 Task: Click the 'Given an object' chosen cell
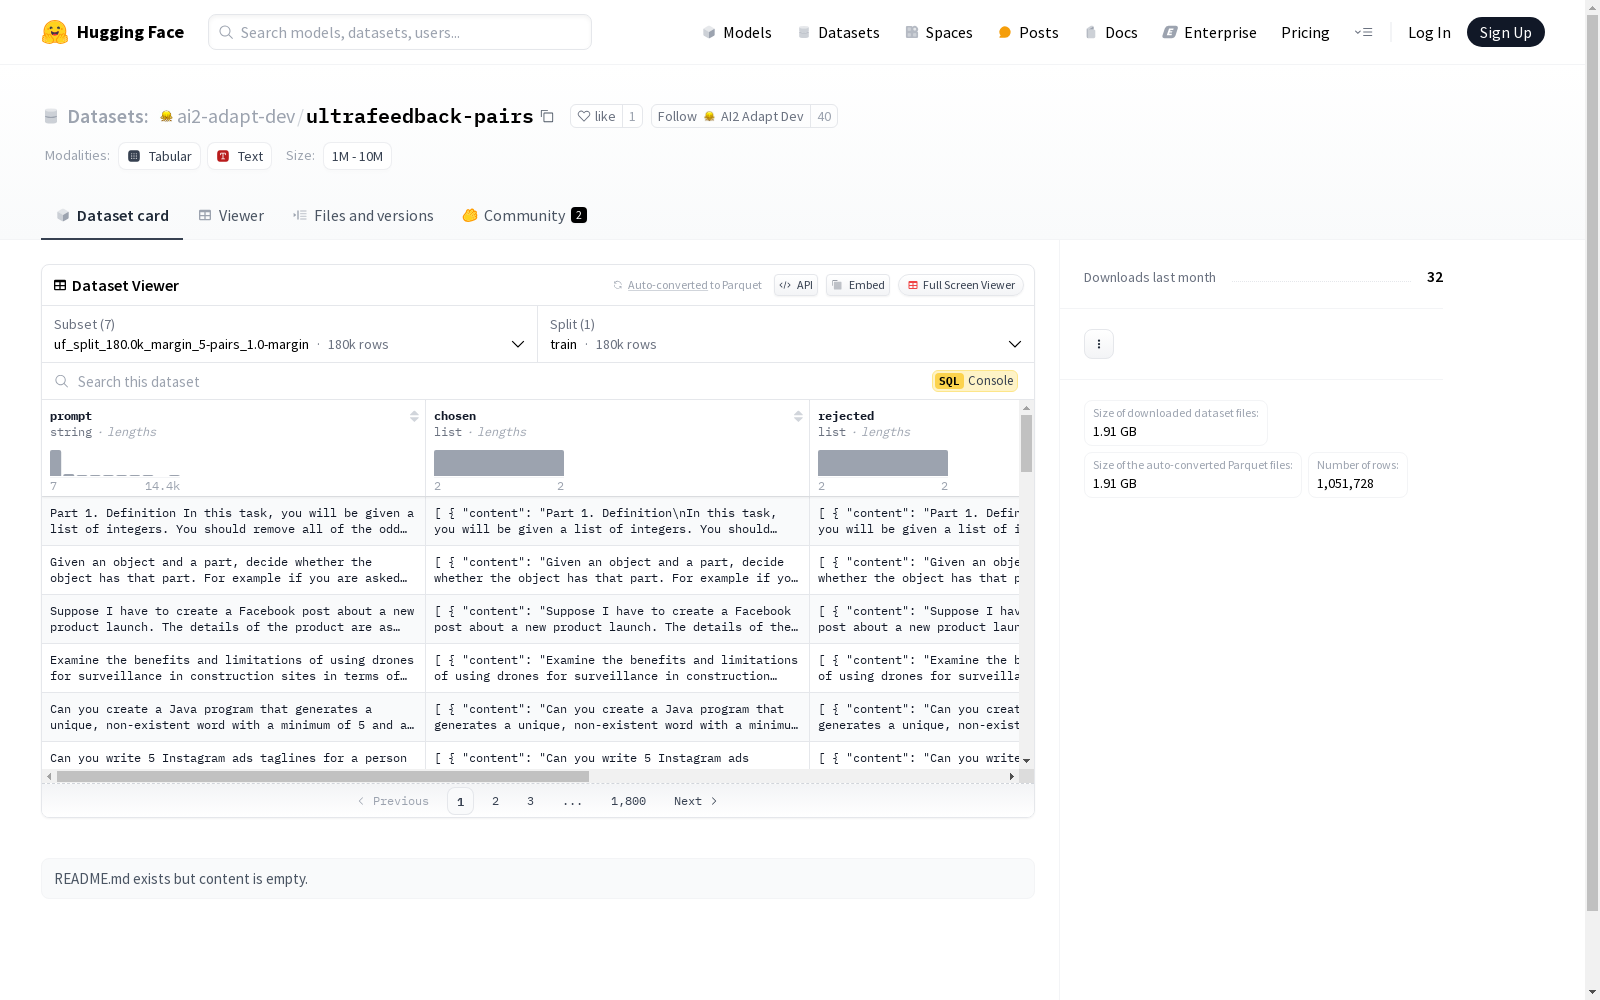point(618,570)
